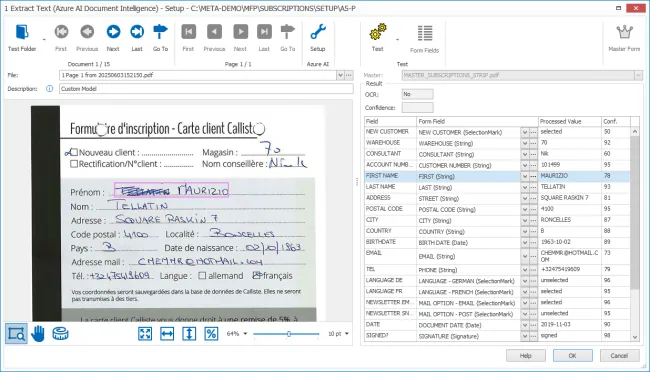Screen dimensions: 650x372
Task: Select the BIRTHDATE row
Action: [x=497, y=242]
